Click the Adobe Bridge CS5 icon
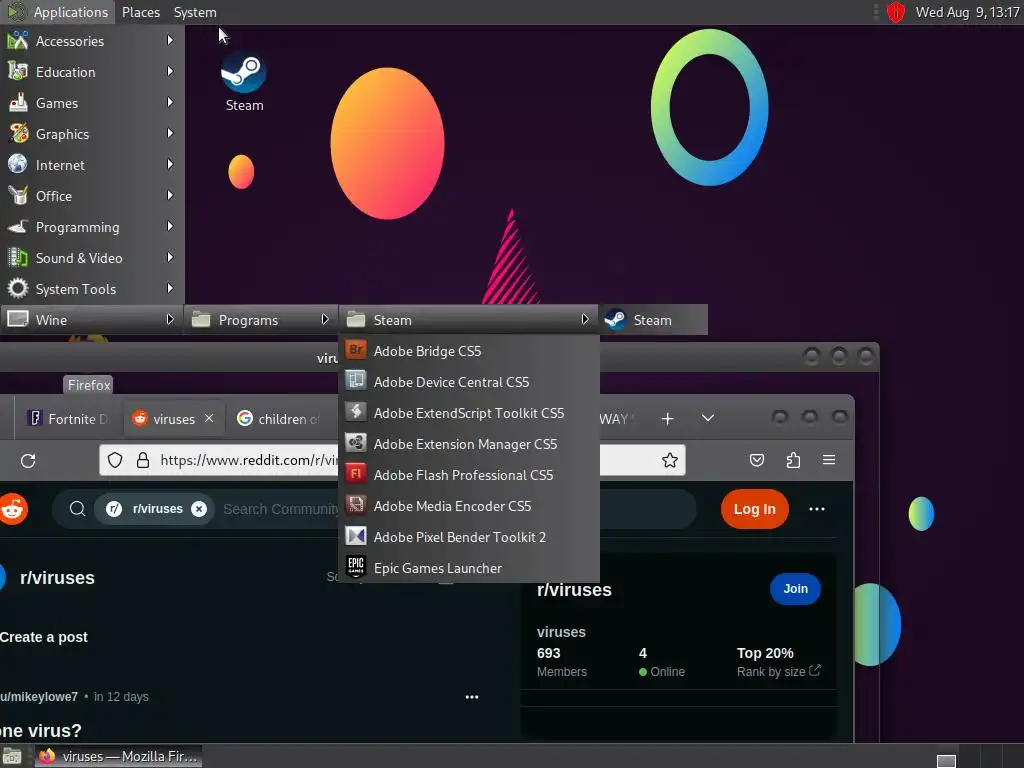 click(356, 350)
